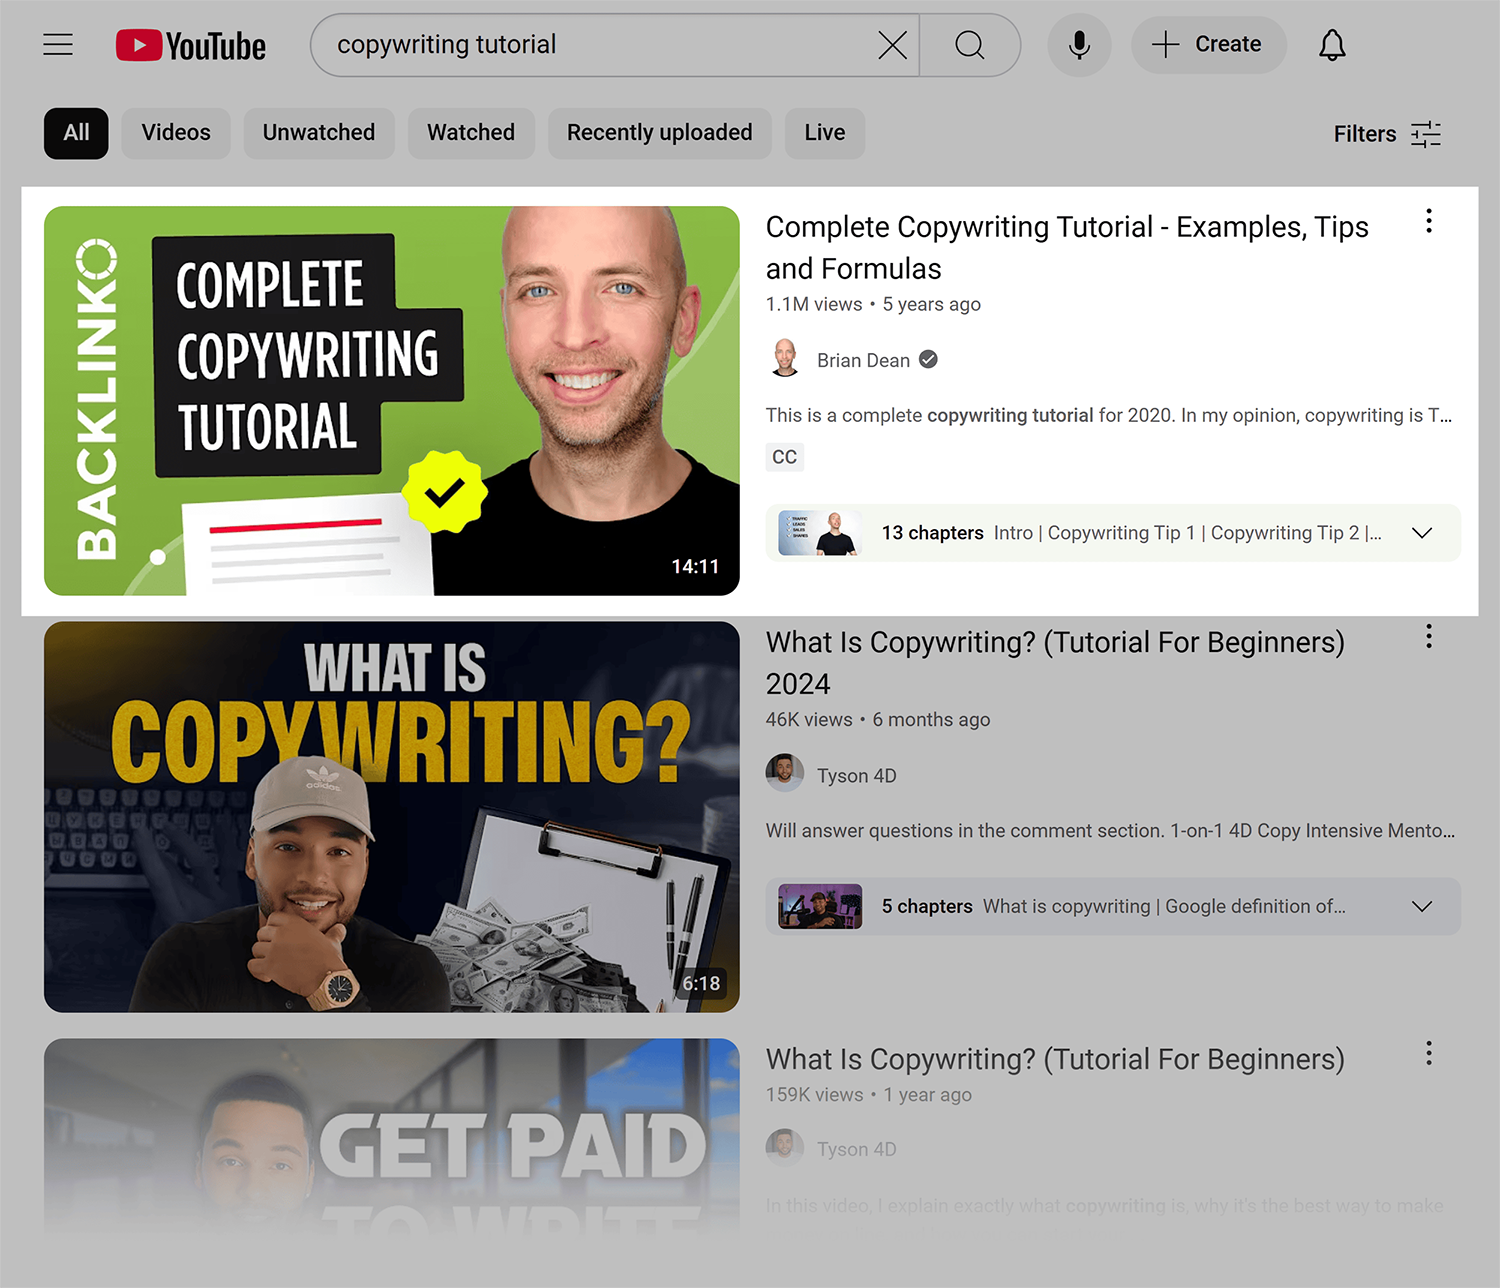
Task: Open the 159K views video title
Action: 1055,1059
